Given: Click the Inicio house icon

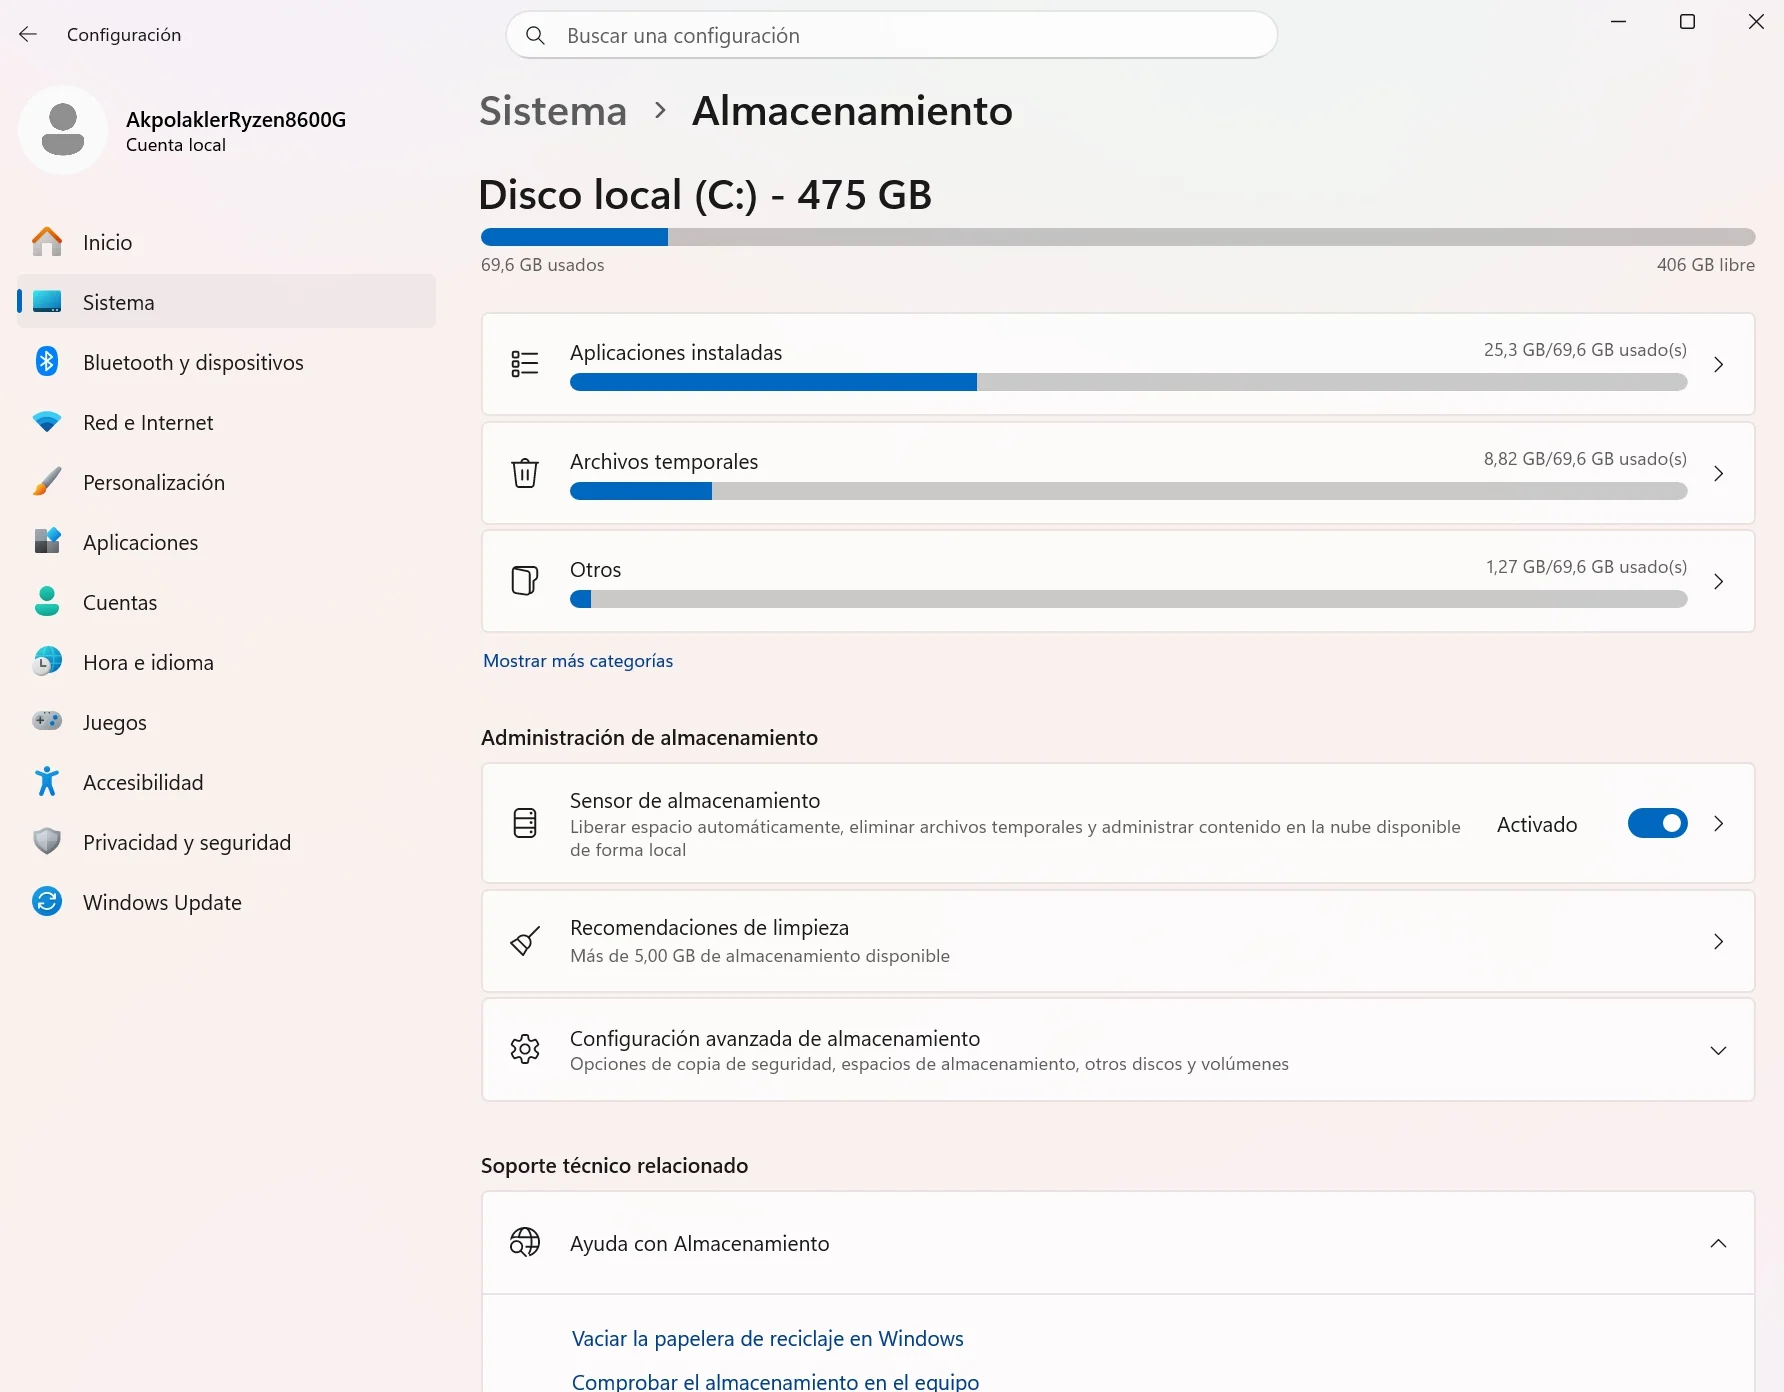Looking at the screenshot, I should click(x=47, y=242).
